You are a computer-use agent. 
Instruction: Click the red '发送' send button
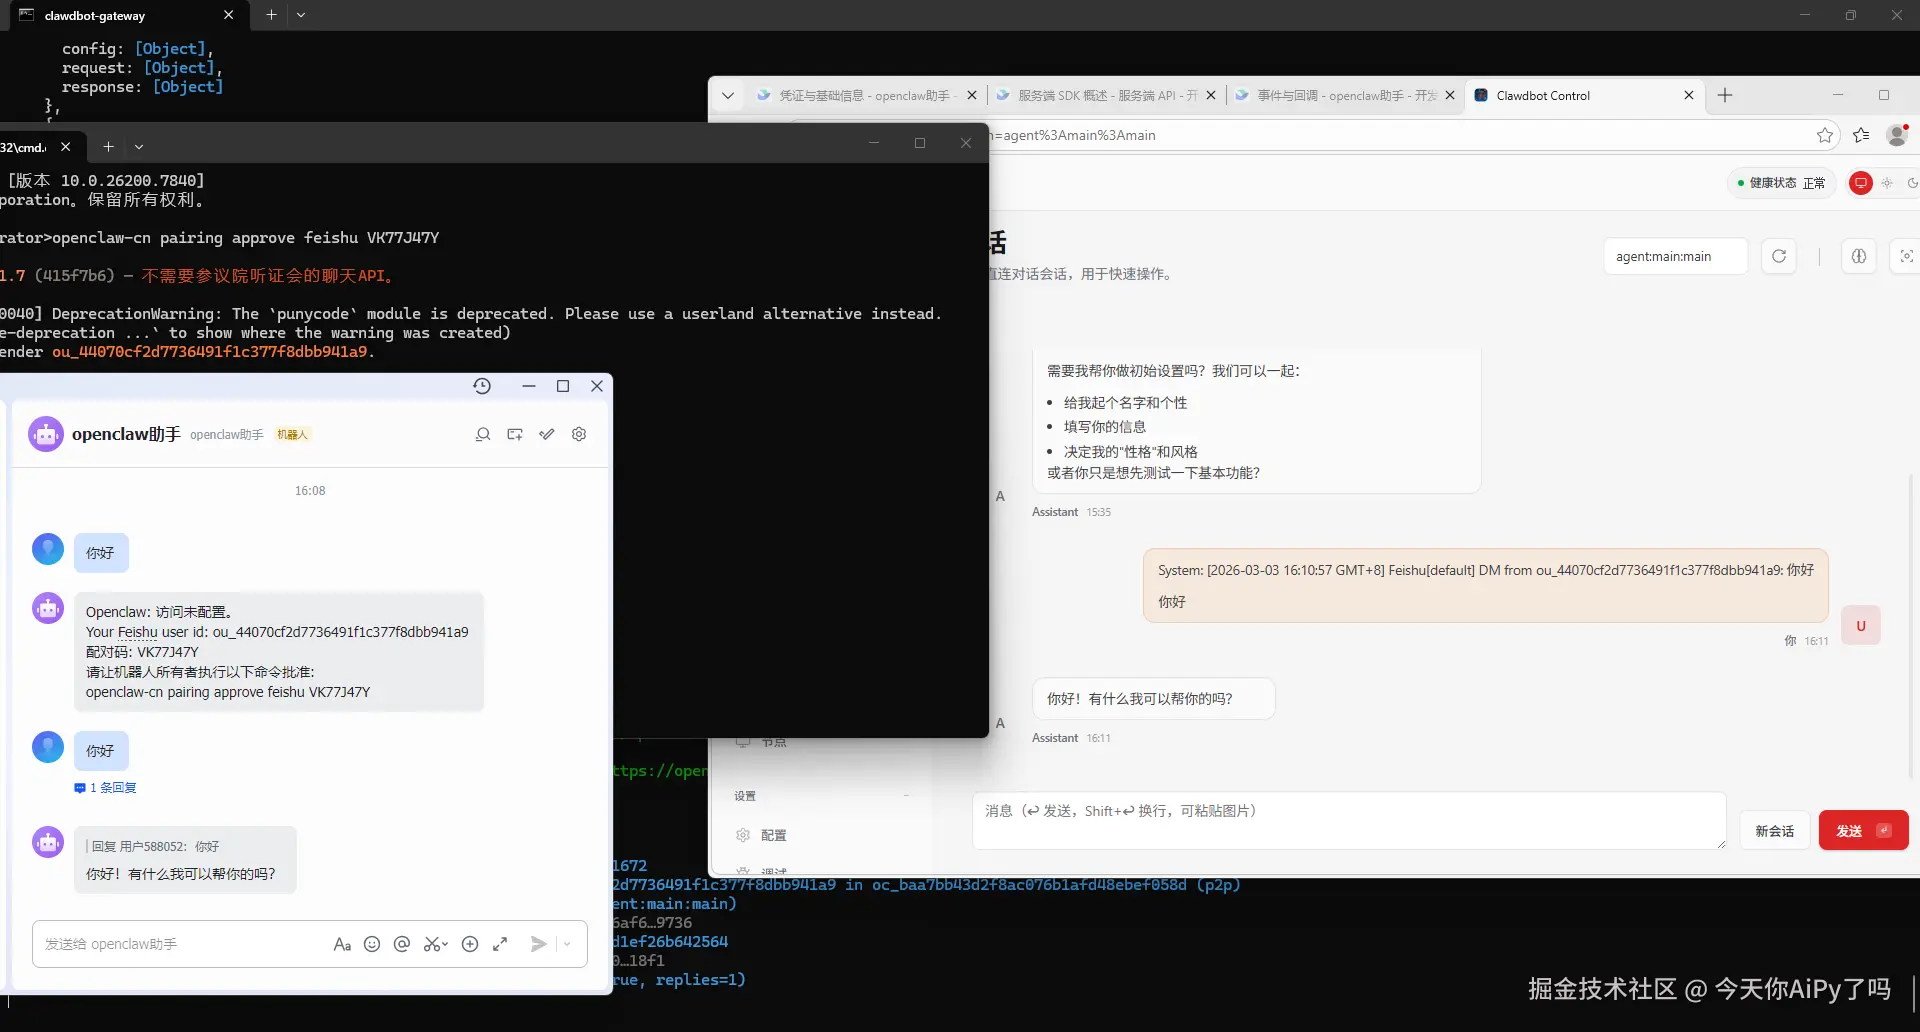(x=1864, y=831)
